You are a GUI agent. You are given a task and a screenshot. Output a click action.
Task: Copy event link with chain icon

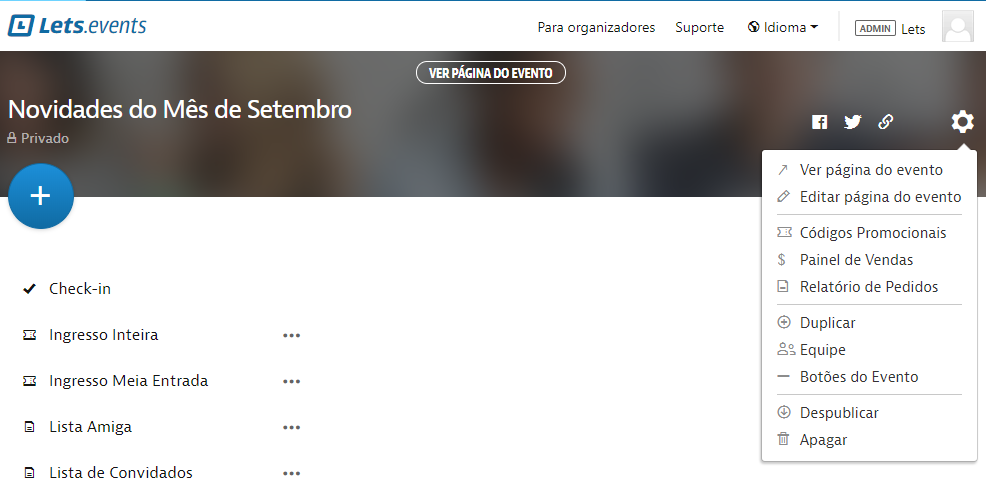click(x=885, y=122)
